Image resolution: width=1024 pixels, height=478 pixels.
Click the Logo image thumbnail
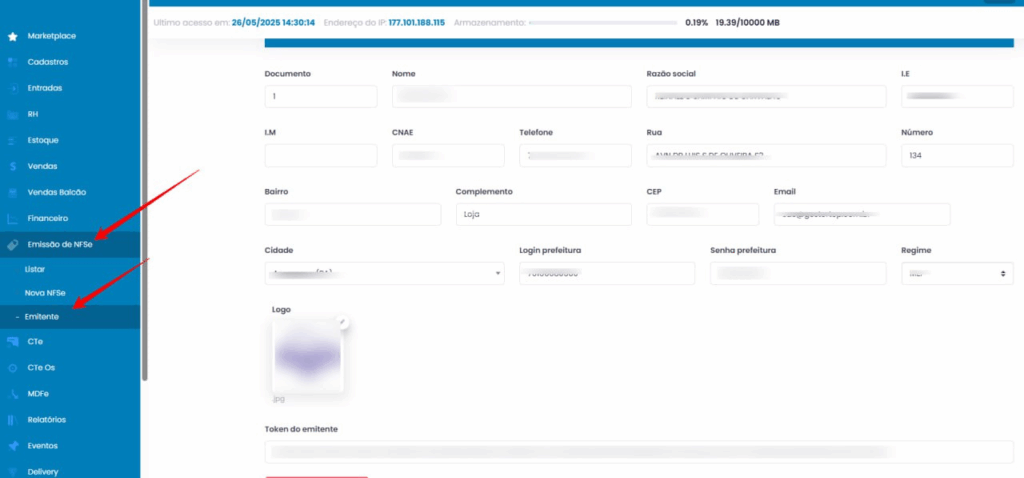point(307,356)
